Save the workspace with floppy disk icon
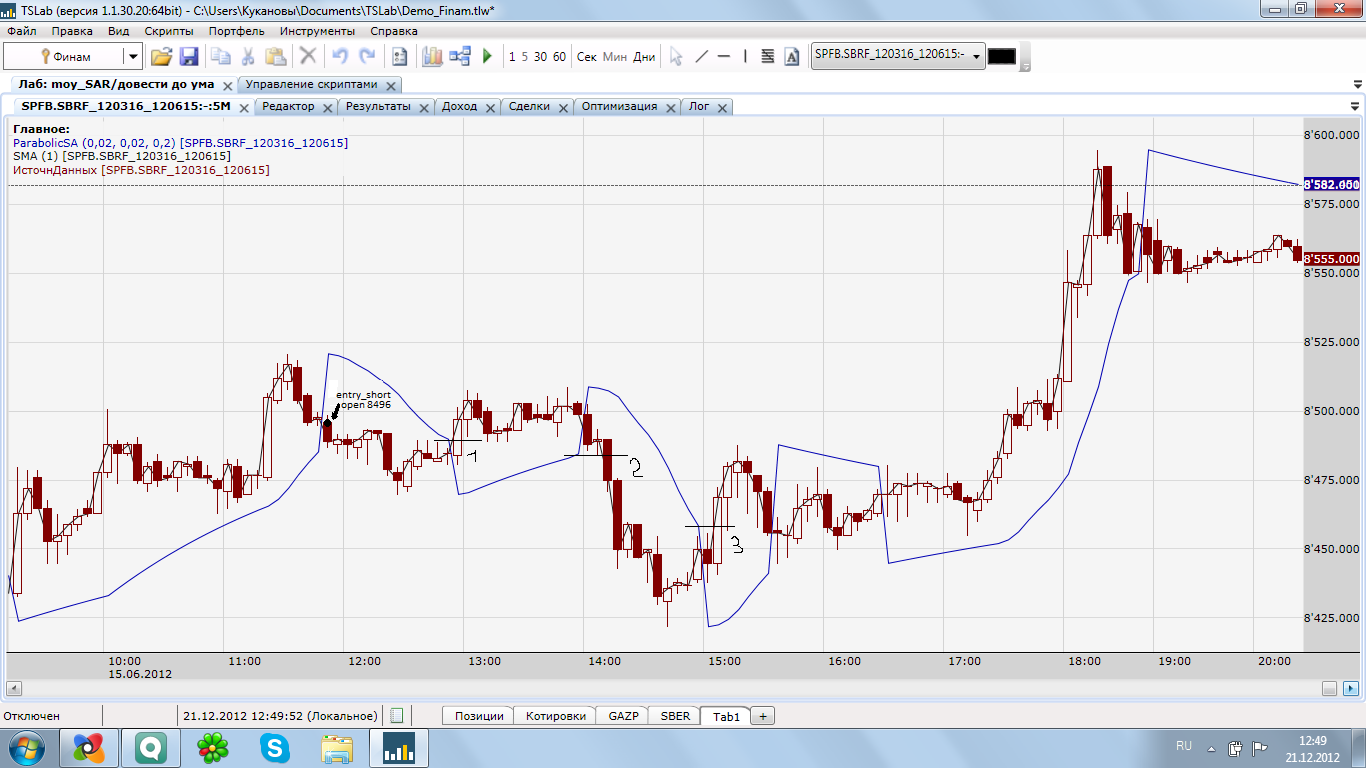 coord(188,57)
